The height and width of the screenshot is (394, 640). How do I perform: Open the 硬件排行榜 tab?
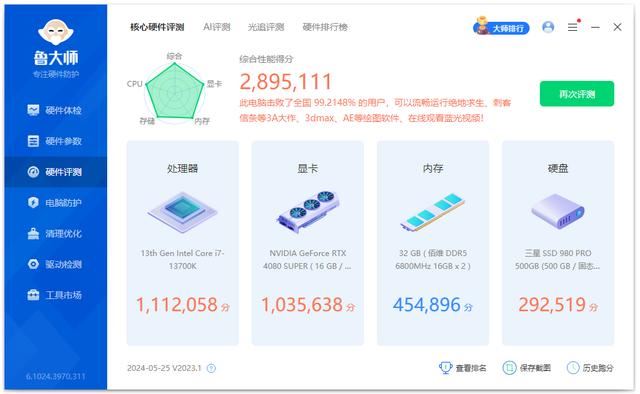pyautogui.click(x=325, y=27)
